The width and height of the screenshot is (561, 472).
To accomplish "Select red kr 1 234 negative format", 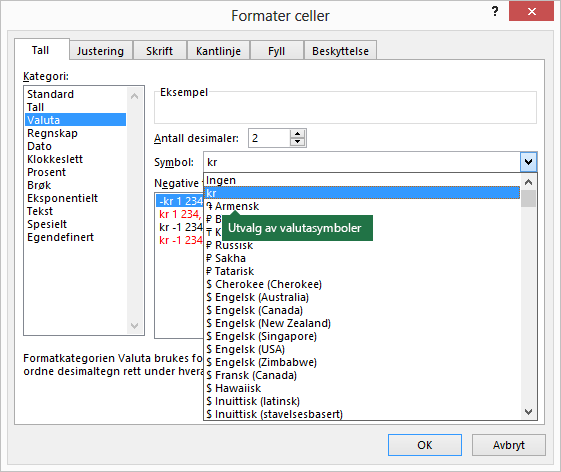I will (180, 214).
